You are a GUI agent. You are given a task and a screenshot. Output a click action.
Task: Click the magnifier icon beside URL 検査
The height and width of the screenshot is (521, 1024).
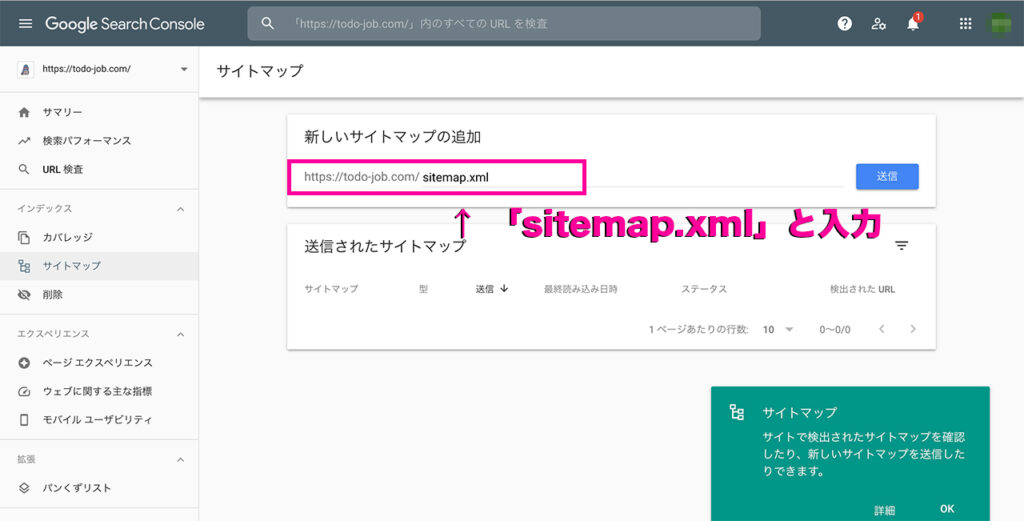coord(24,169)
